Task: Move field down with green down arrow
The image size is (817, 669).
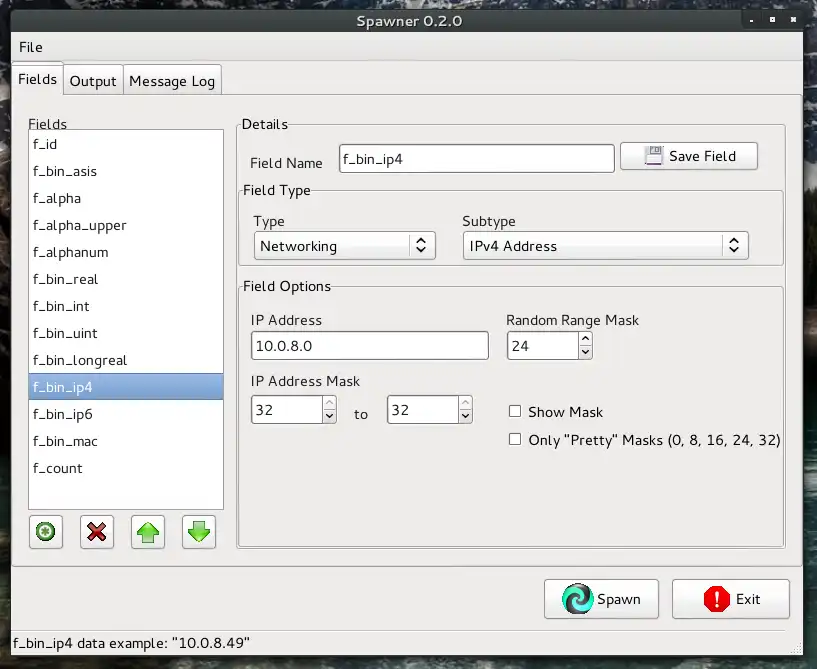Action: (x=199, y=532)
